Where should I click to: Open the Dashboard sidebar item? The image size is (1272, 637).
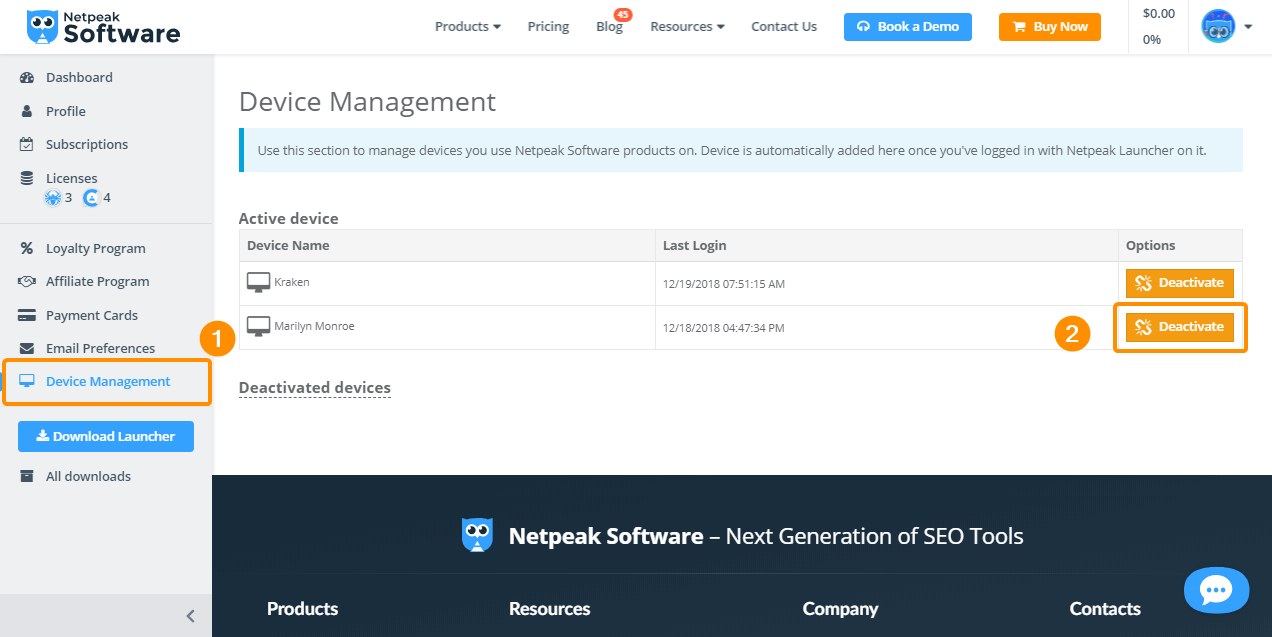coord(79,78)
